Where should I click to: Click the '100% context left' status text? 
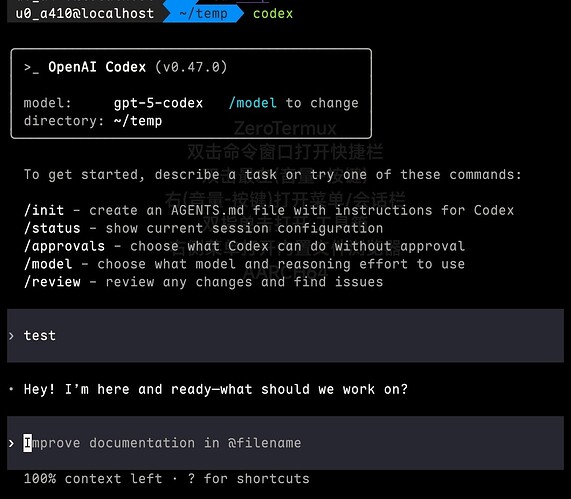(93, 478)
